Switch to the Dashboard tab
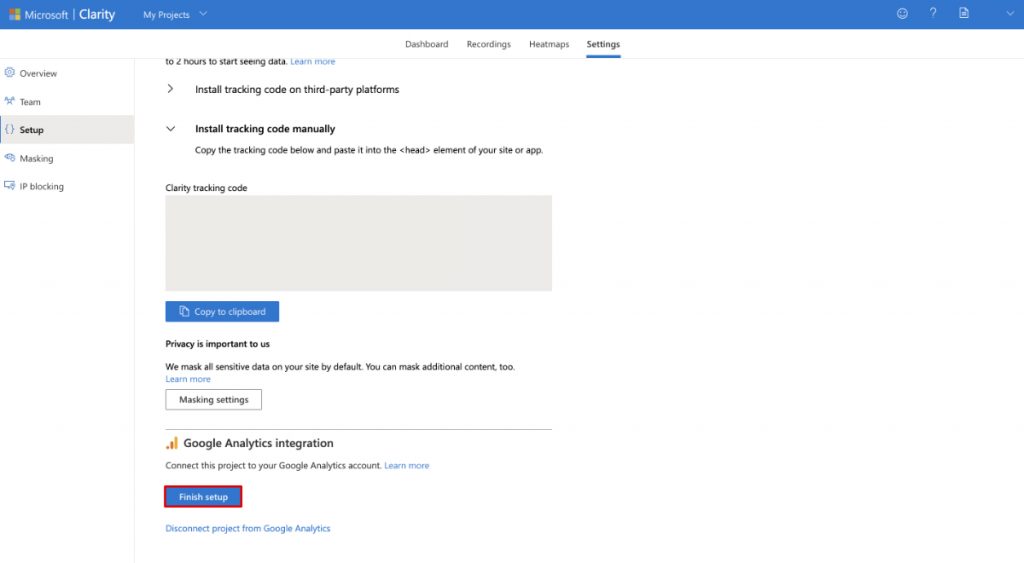The width and height of the screenshot is (1024, 563). click(x=426, y=44)
